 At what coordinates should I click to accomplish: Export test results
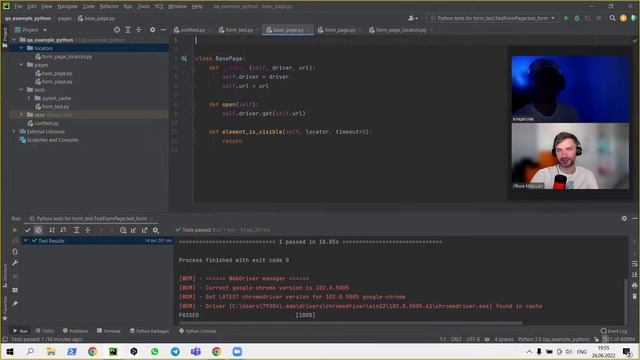144,230
